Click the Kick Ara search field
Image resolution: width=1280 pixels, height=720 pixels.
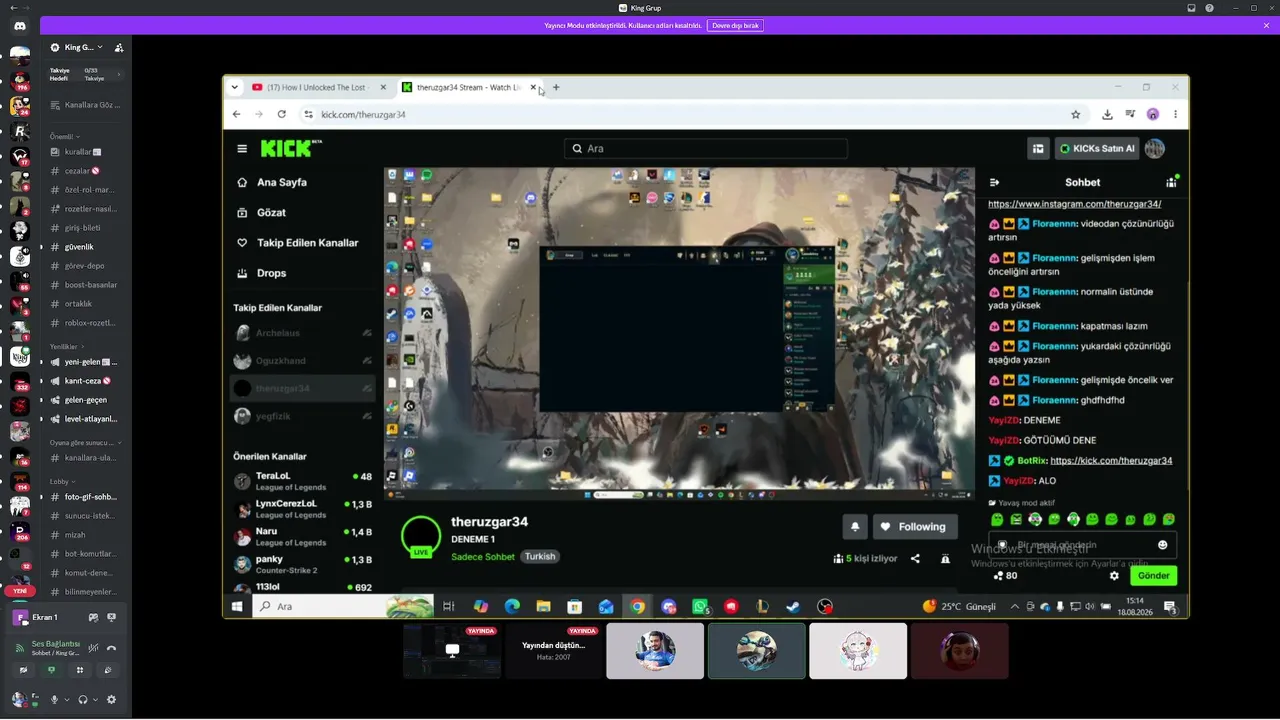point(705,148)
